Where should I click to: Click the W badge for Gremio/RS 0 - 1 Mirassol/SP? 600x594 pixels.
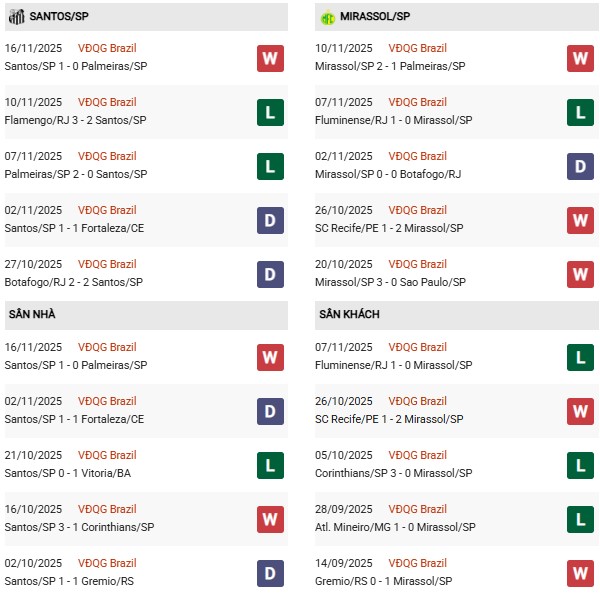click(580, 574)
